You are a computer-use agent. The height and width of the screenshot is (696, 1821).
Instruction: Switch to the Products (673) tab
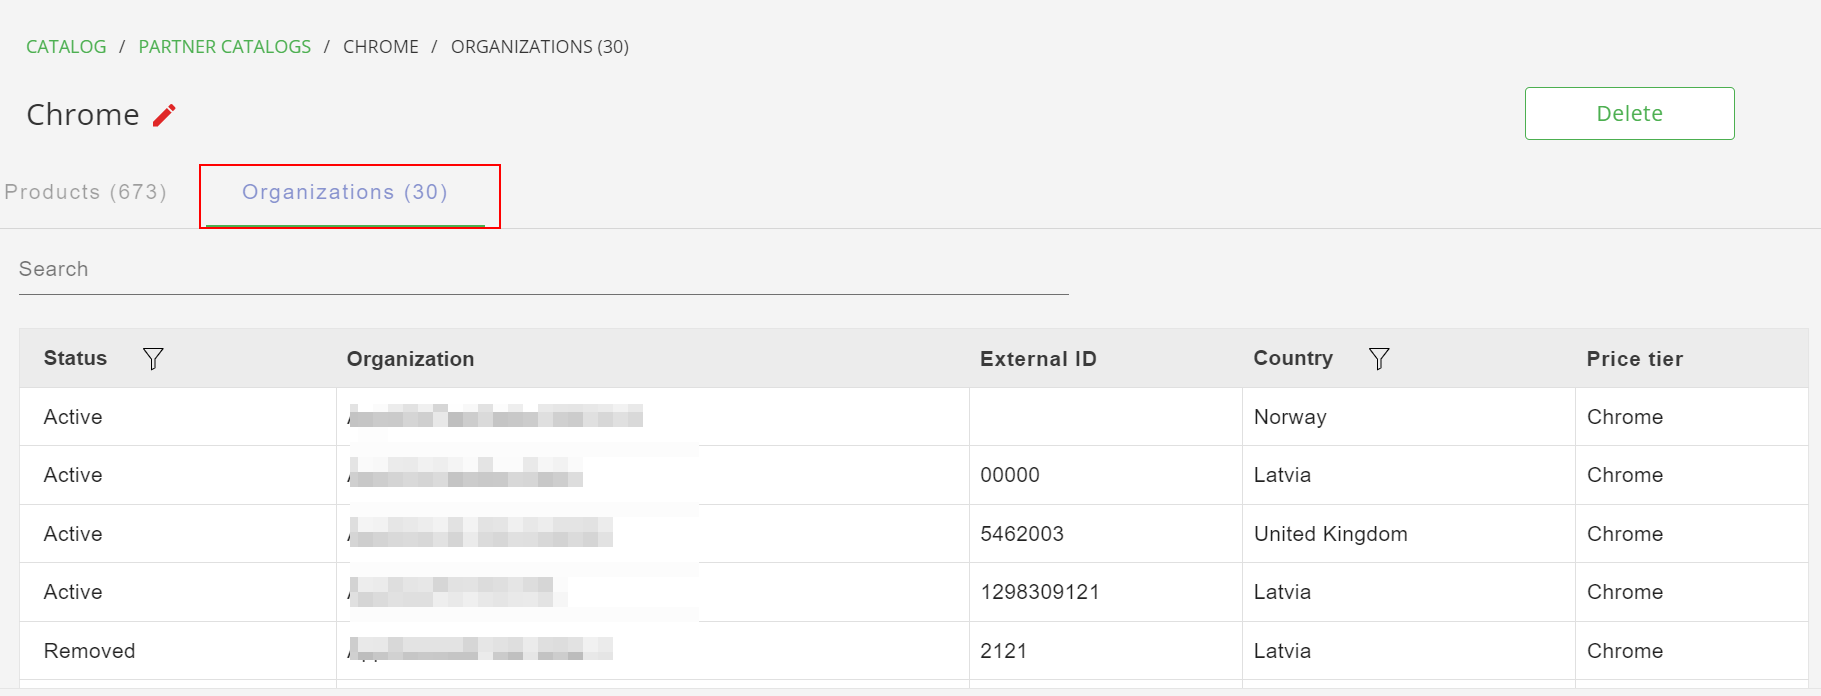[x=86, y=192]
